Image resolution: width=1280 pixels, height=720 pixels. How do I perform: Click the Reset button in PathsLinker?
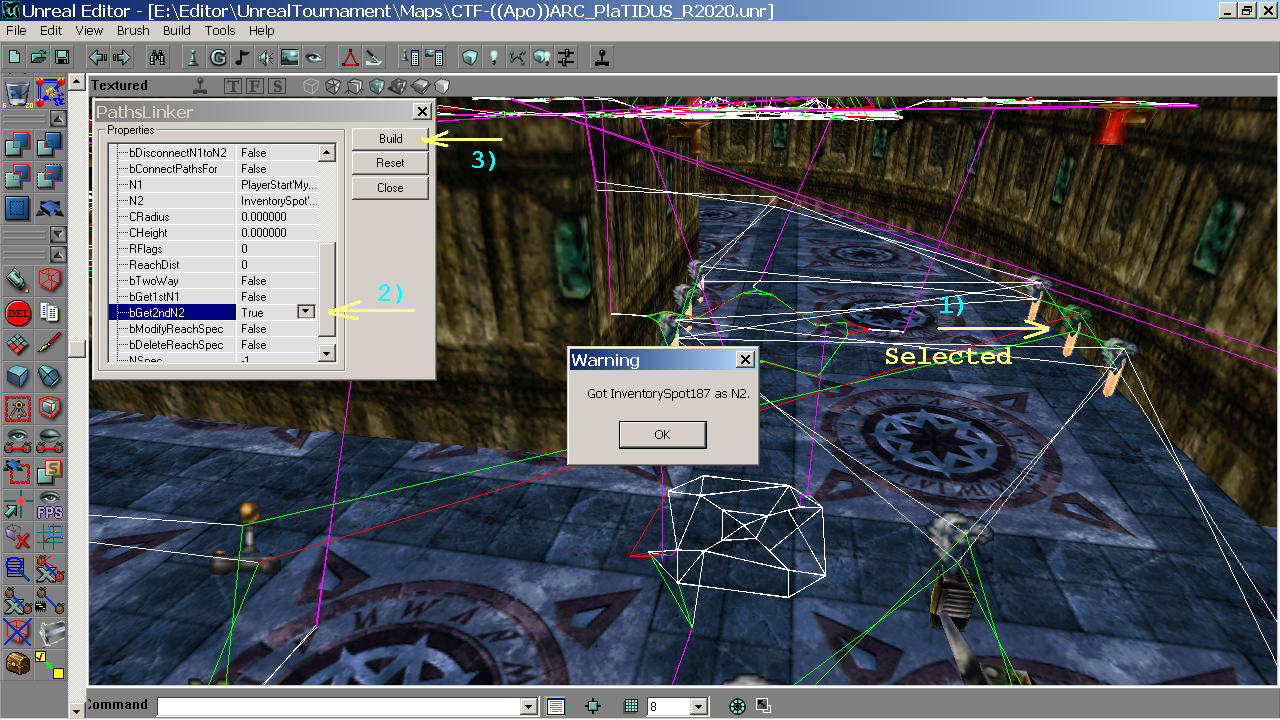(390, 163)
